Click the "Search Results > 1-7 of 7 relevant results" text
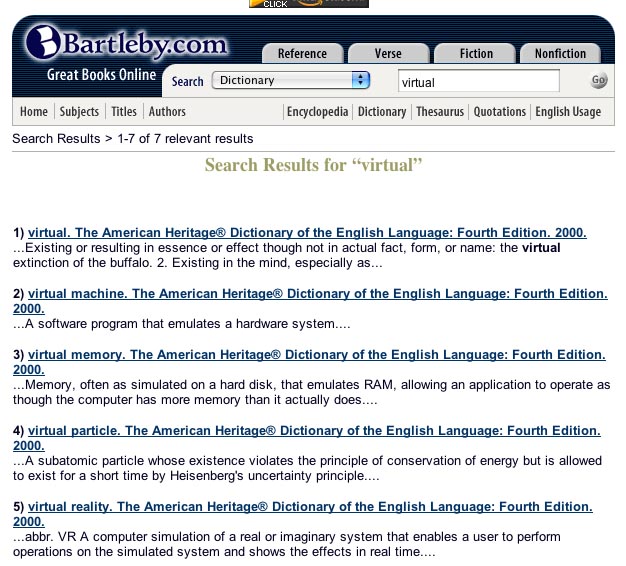This screenshot has width=626, height=566. [x=133, y=139]
